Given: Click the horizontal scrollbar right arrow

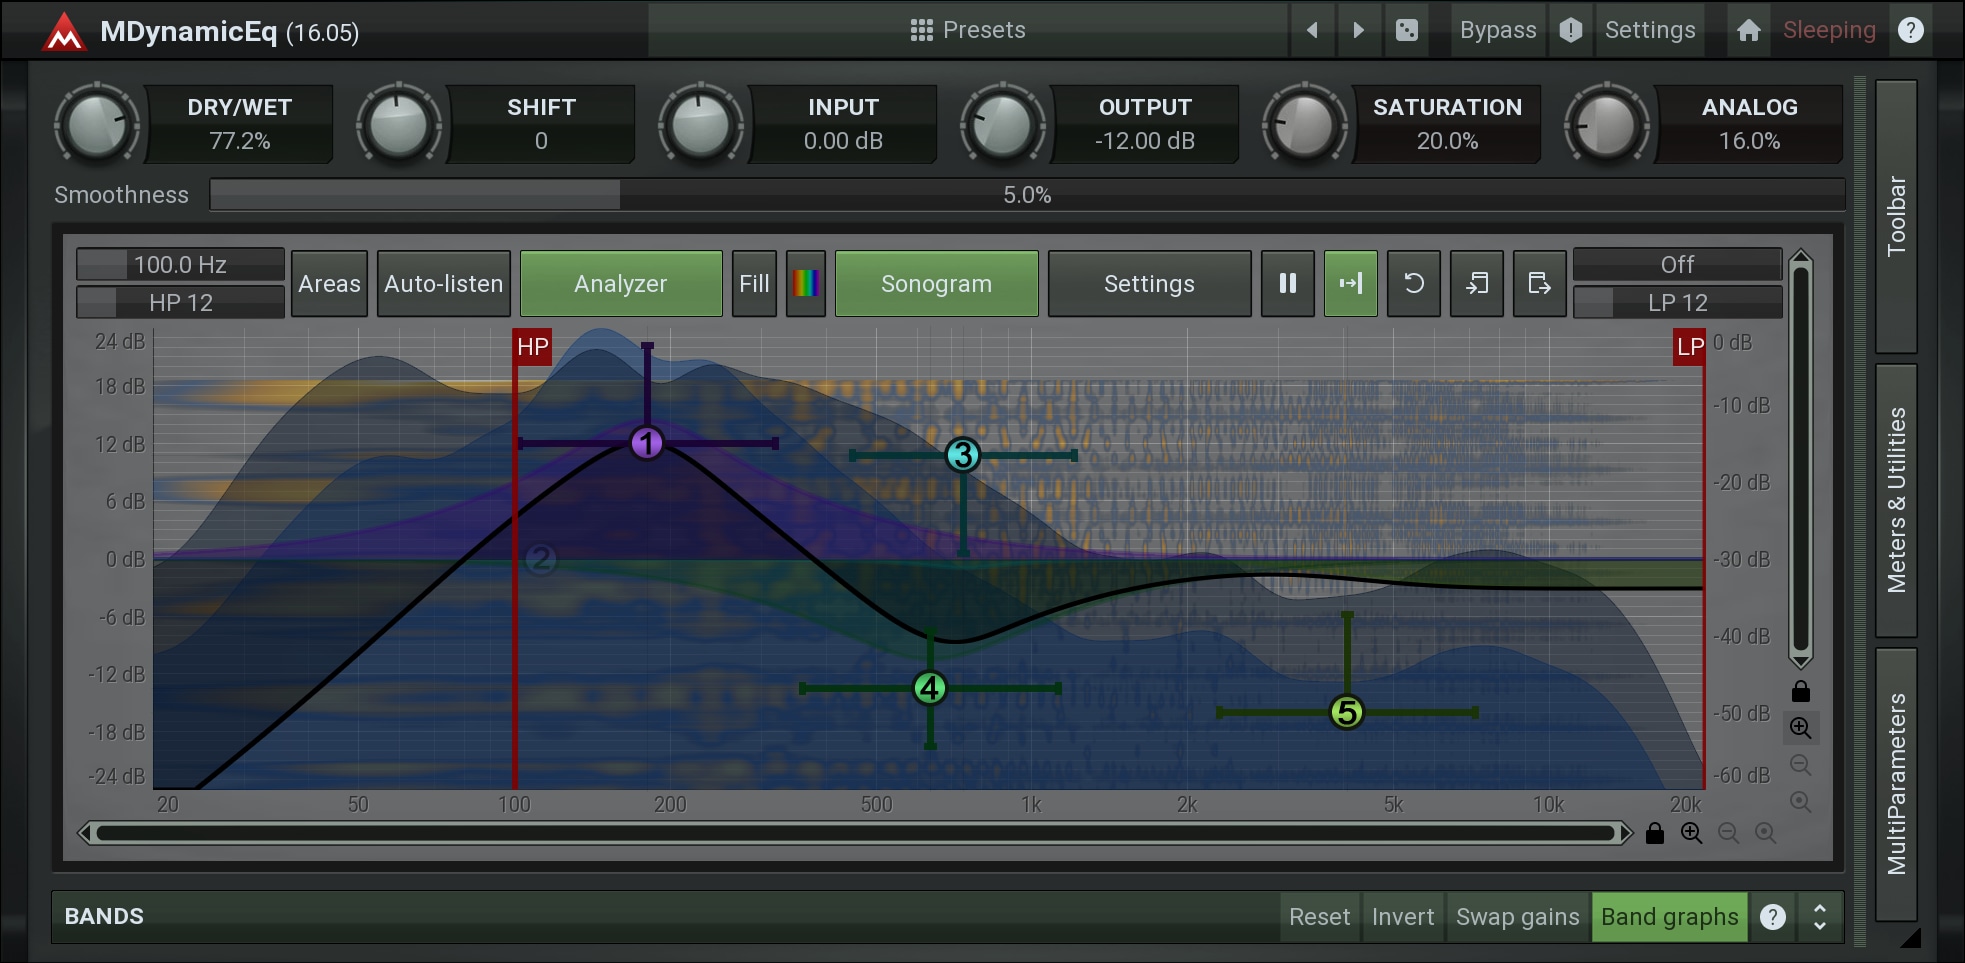Looking at the screenshot, I should pos(1626,833).
